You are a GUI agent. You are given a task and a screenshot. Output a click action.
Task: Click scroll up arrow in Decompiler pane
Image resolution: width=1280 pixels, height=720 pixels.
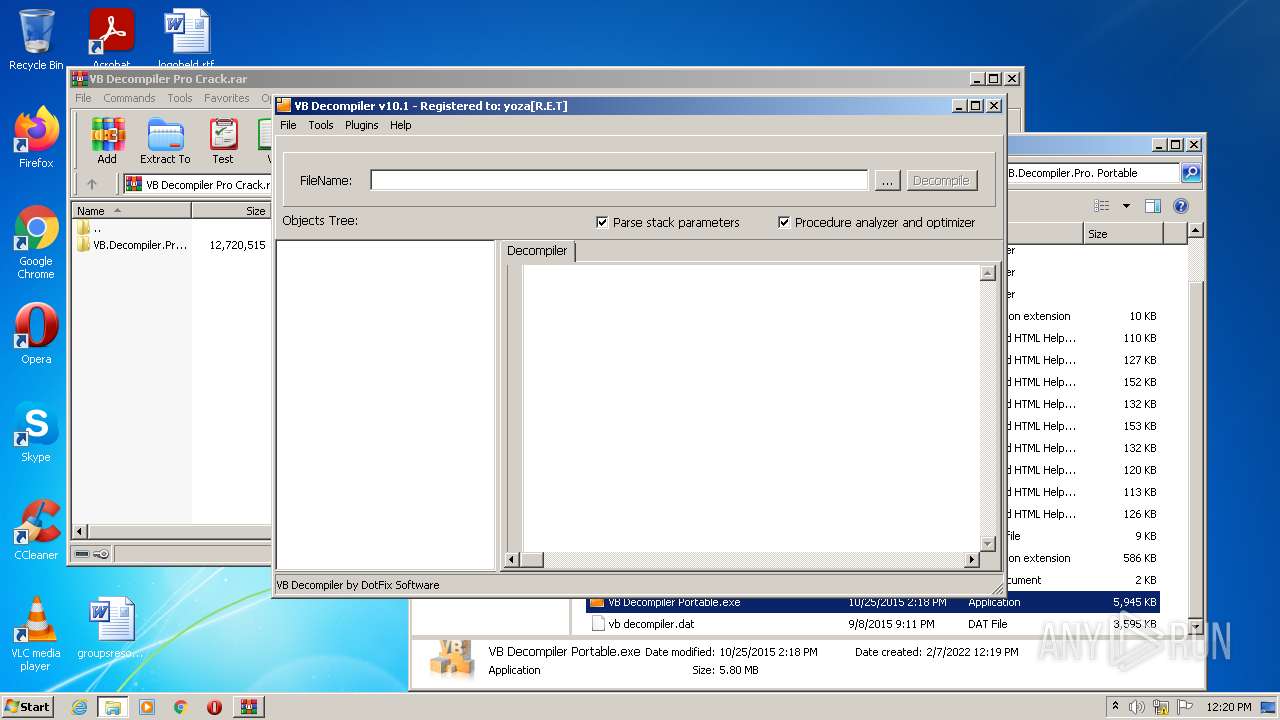988,273
